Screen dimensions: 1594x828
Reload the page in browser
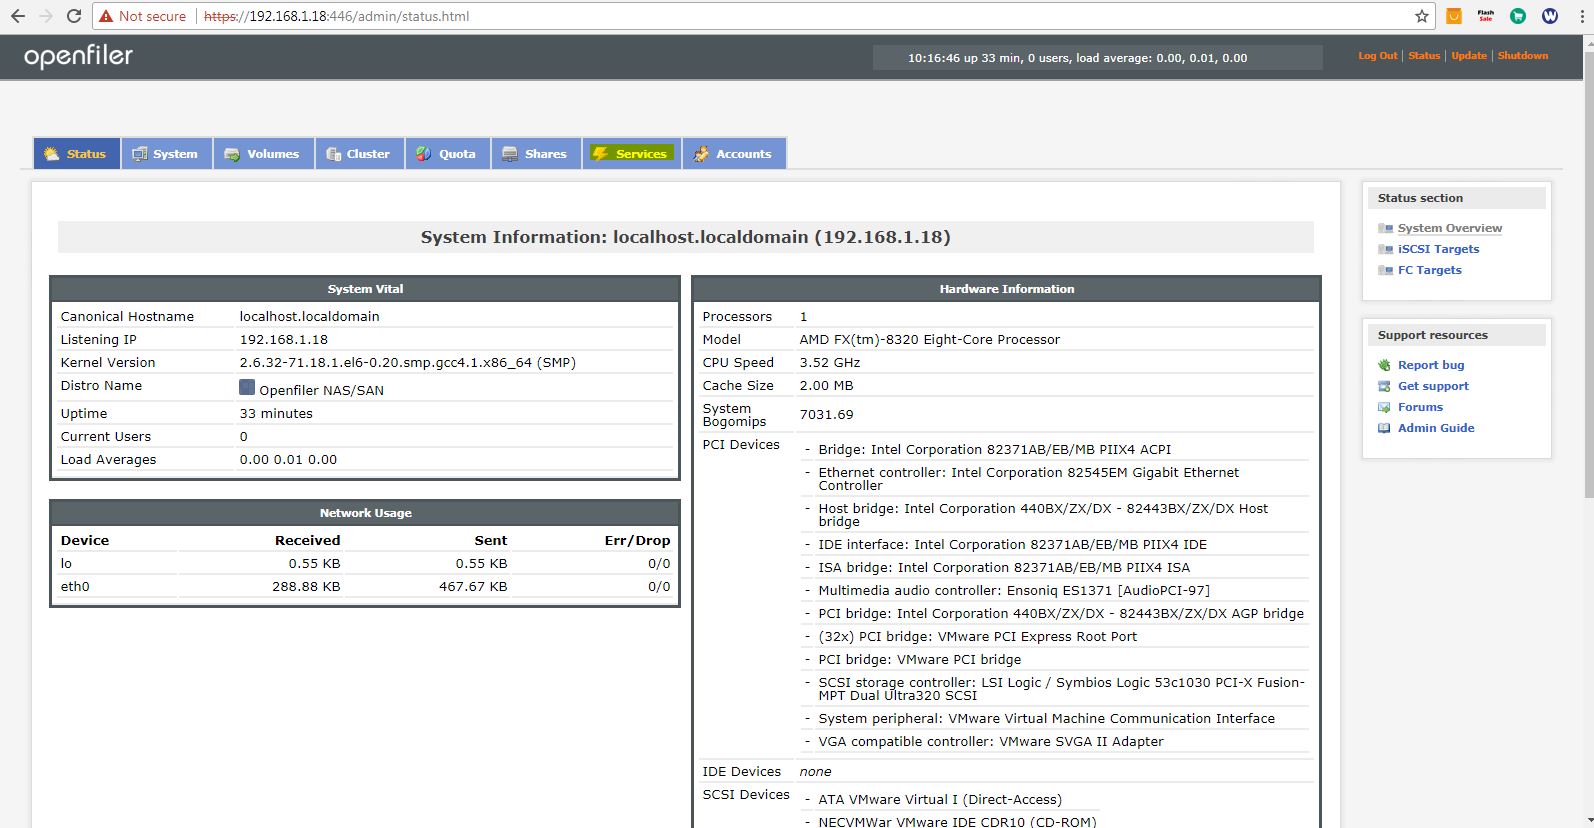[x=74, y=16]
